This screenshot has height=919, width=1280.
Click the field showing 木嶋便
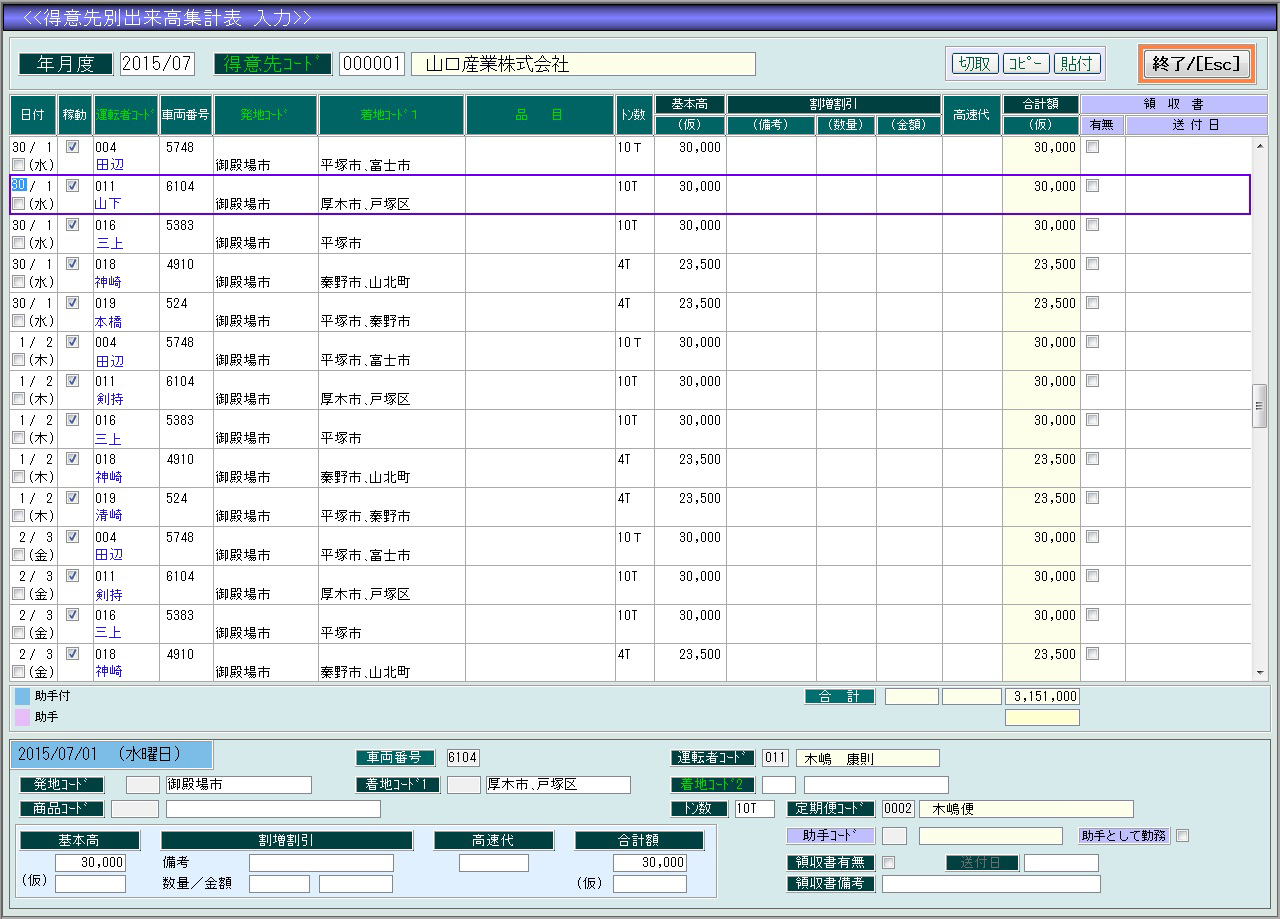[1026, 809]
